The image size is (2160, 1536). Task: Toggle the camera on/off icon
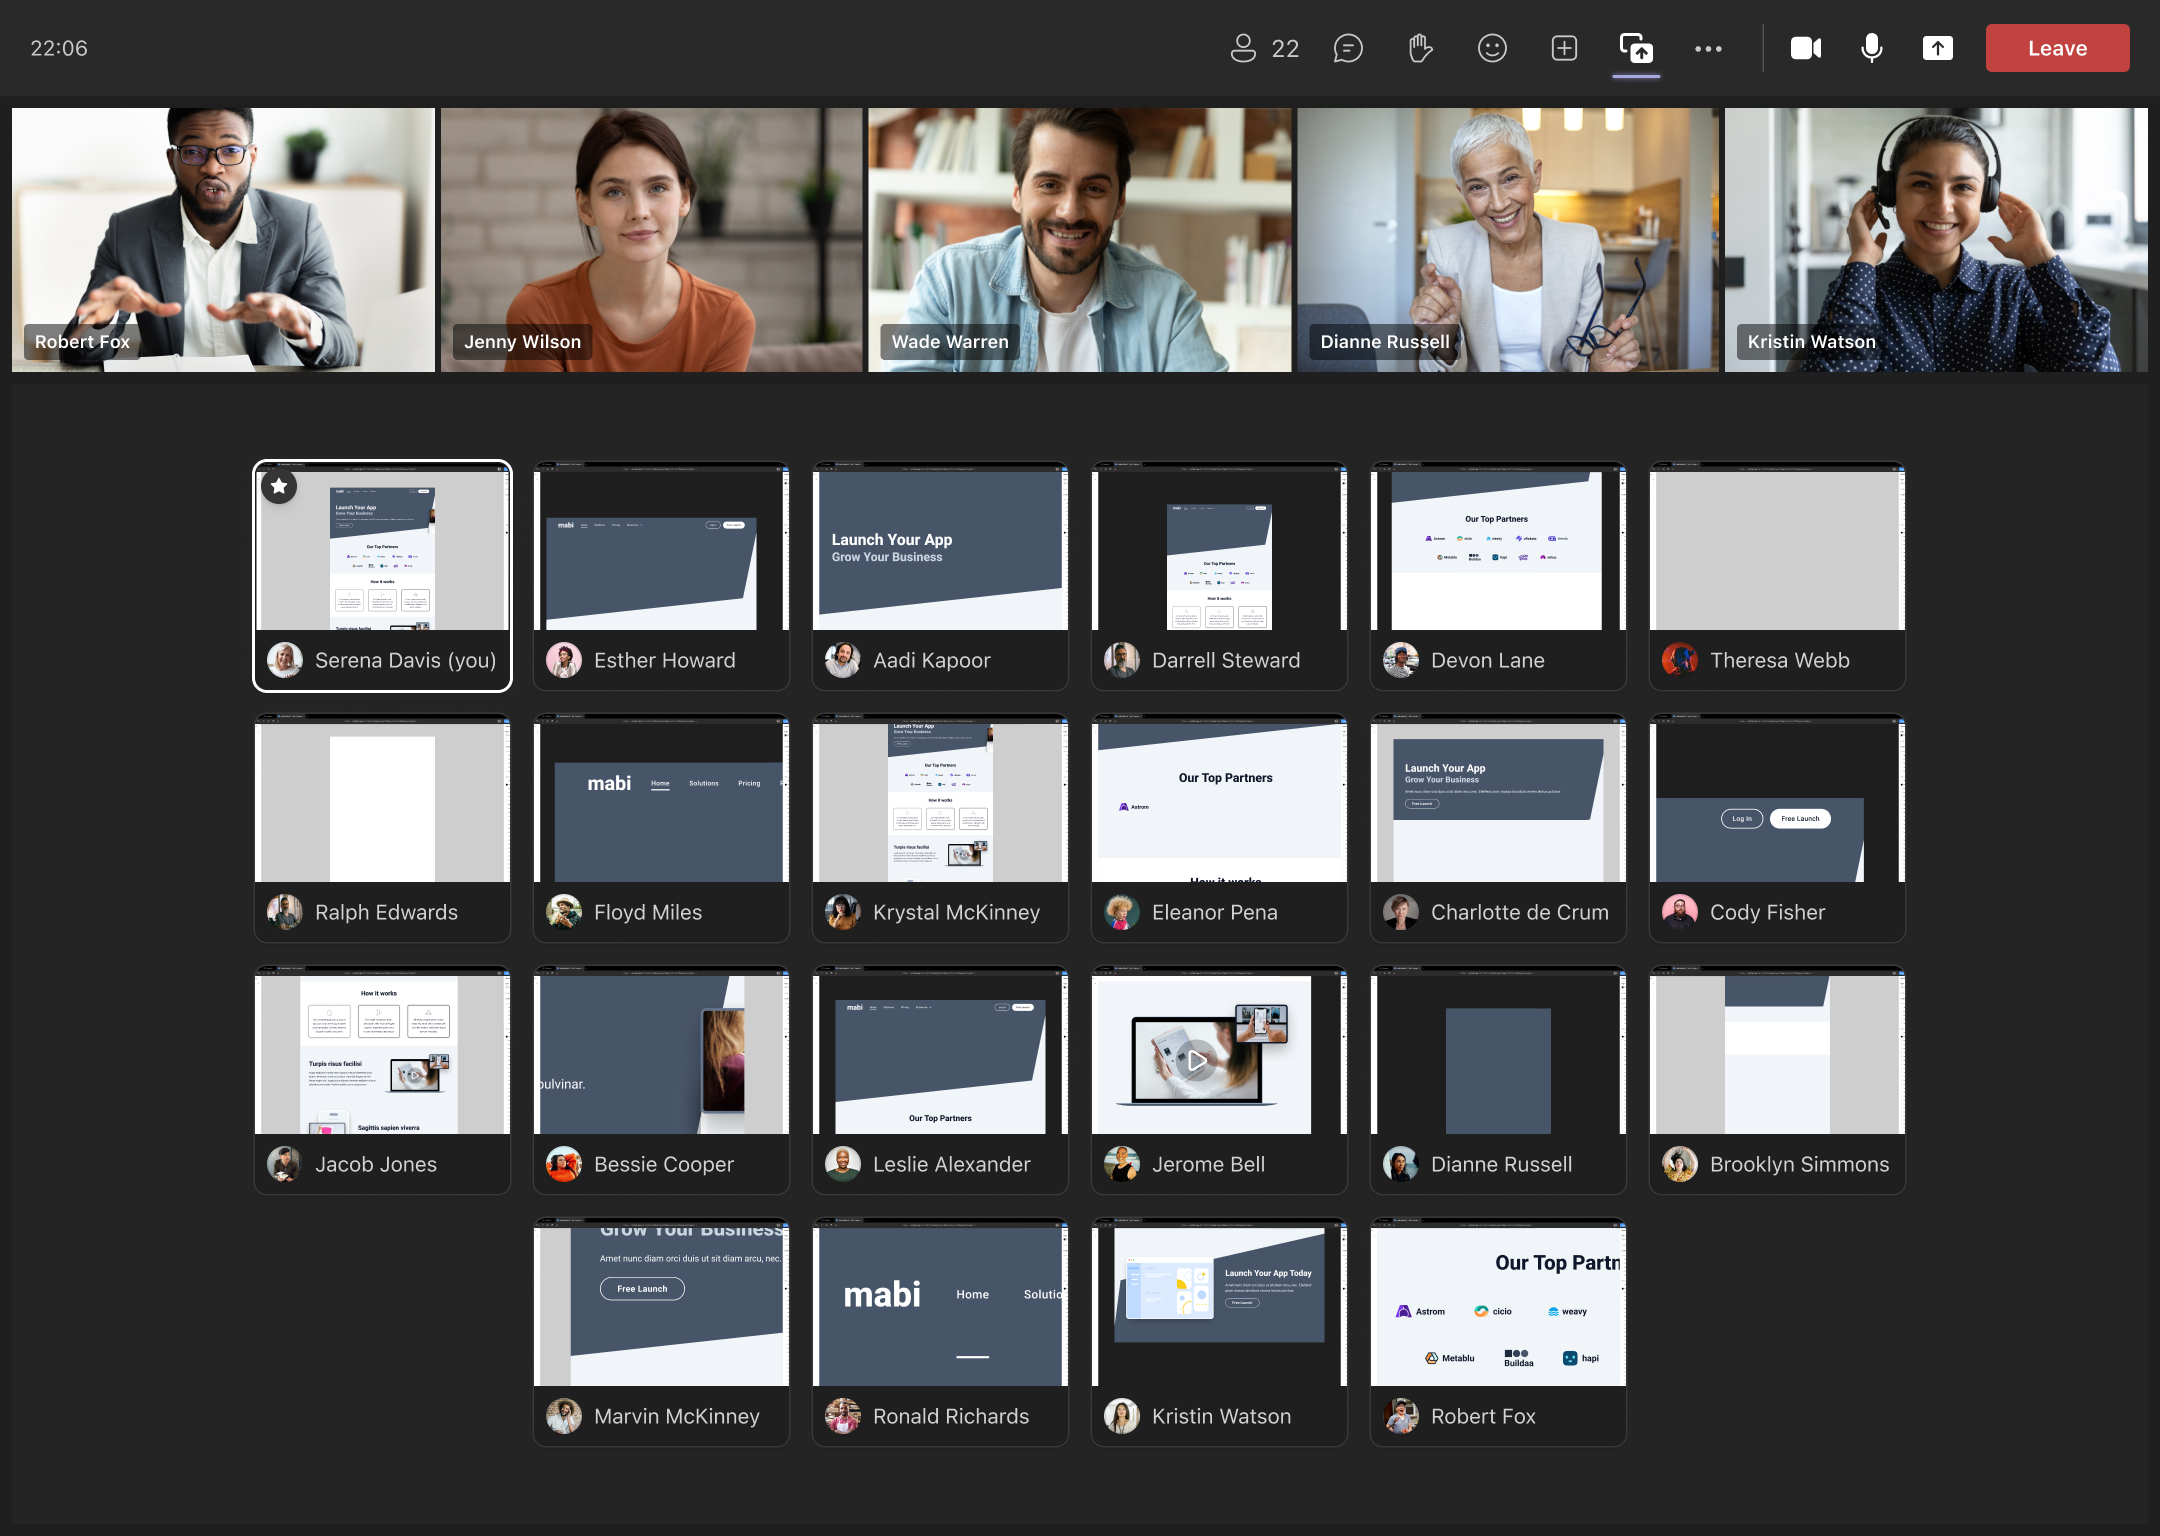coord(1806,47)
